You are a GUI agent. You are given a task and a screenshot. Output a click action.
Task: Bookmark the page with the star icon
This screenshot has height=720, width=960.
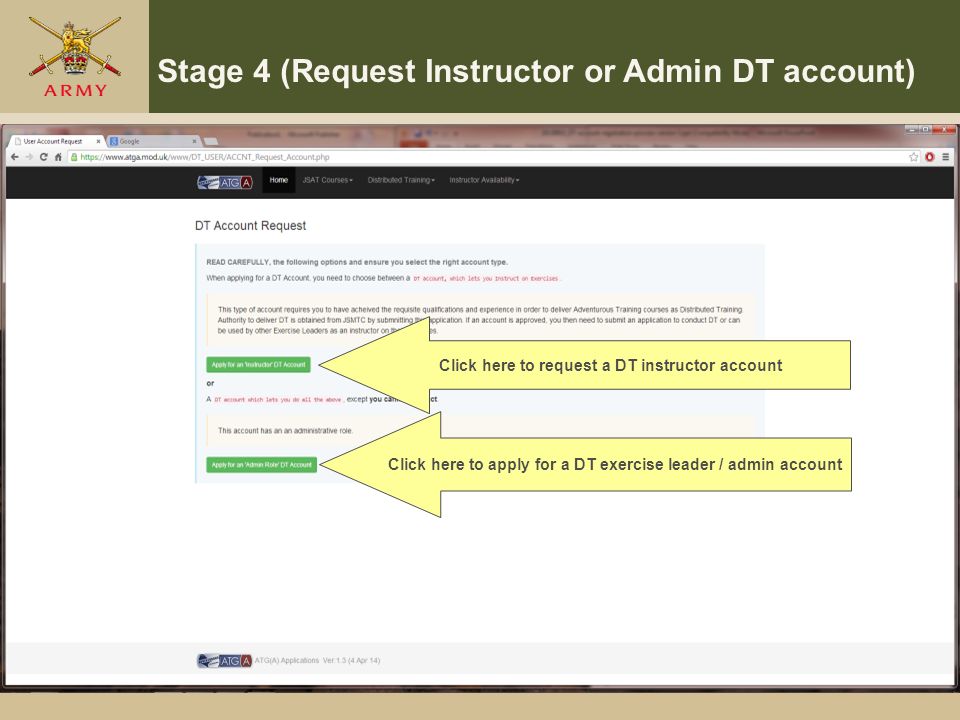click(913, 157)
